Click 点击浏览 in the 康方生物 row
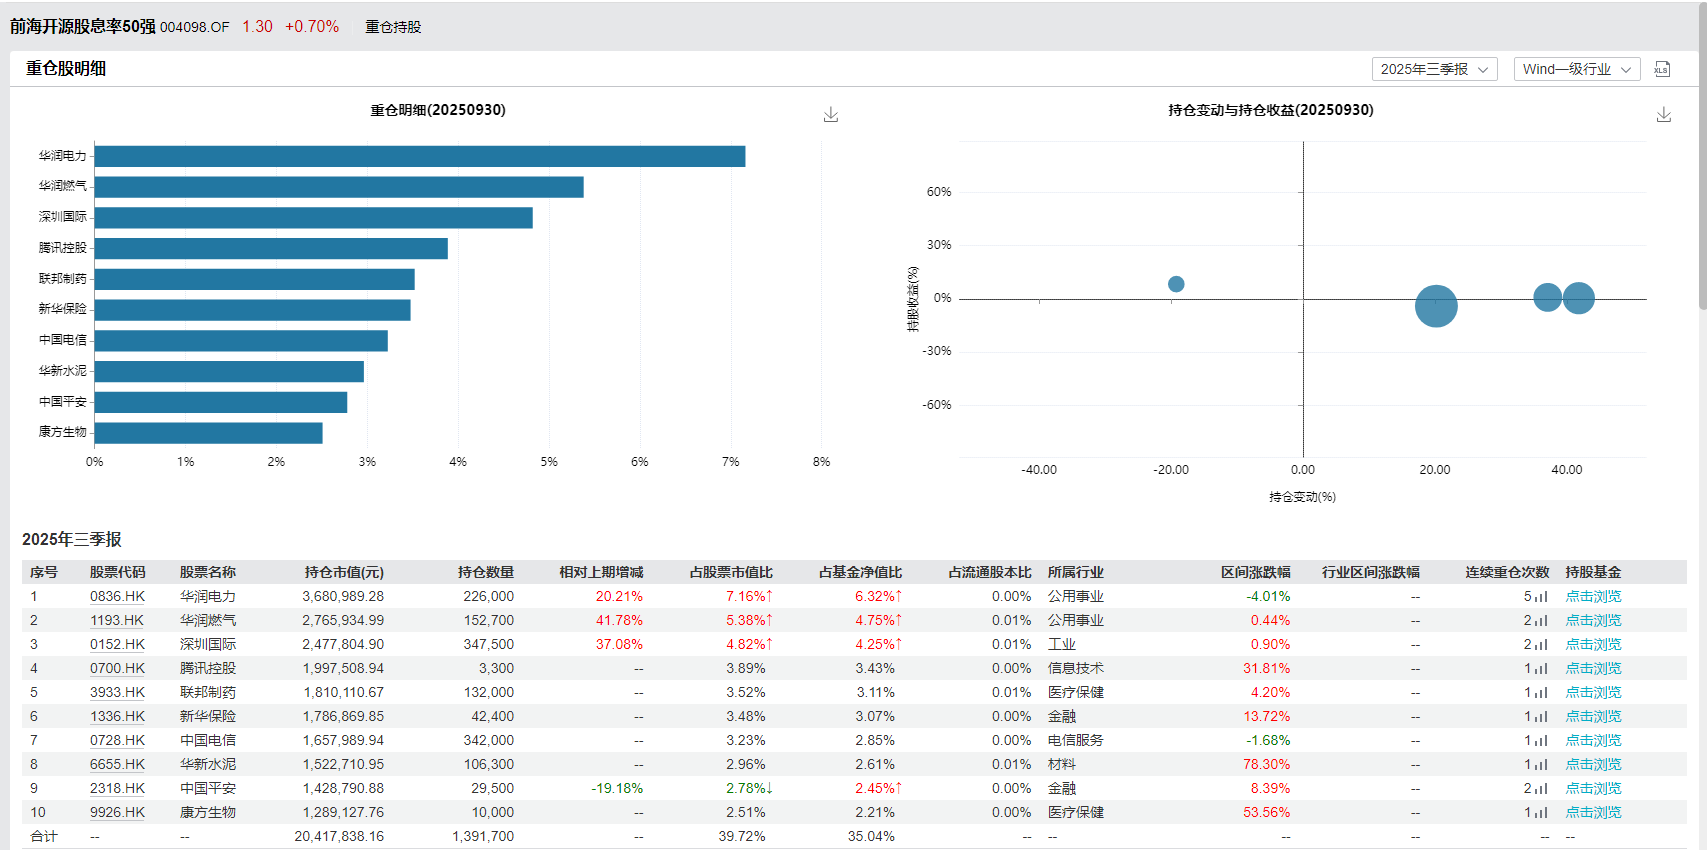Screen dimensions: 1707x850 point(1593,813)
